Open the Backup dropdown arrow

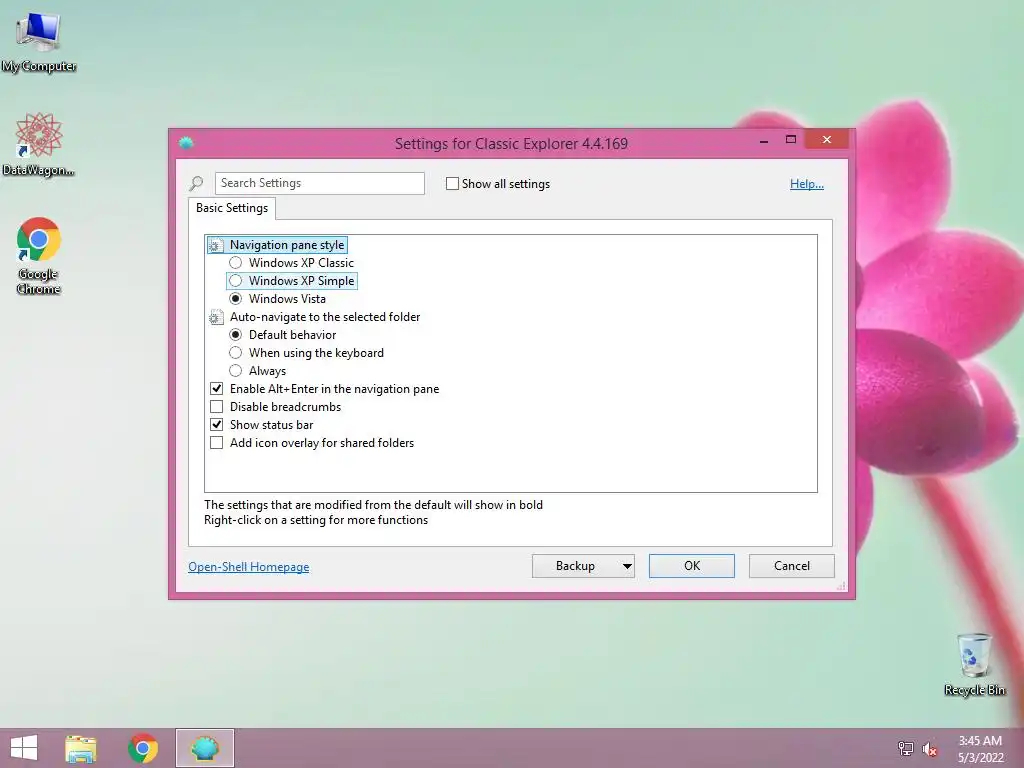tap(626, 566)
